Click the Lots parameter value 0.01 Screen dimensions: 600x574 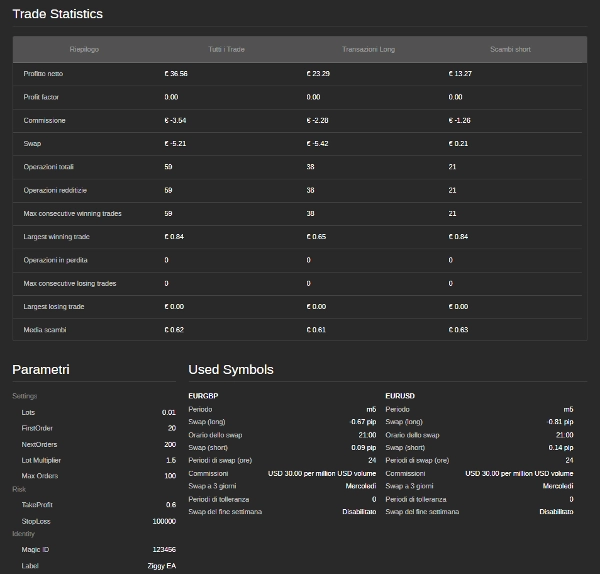tap(169, 413)
